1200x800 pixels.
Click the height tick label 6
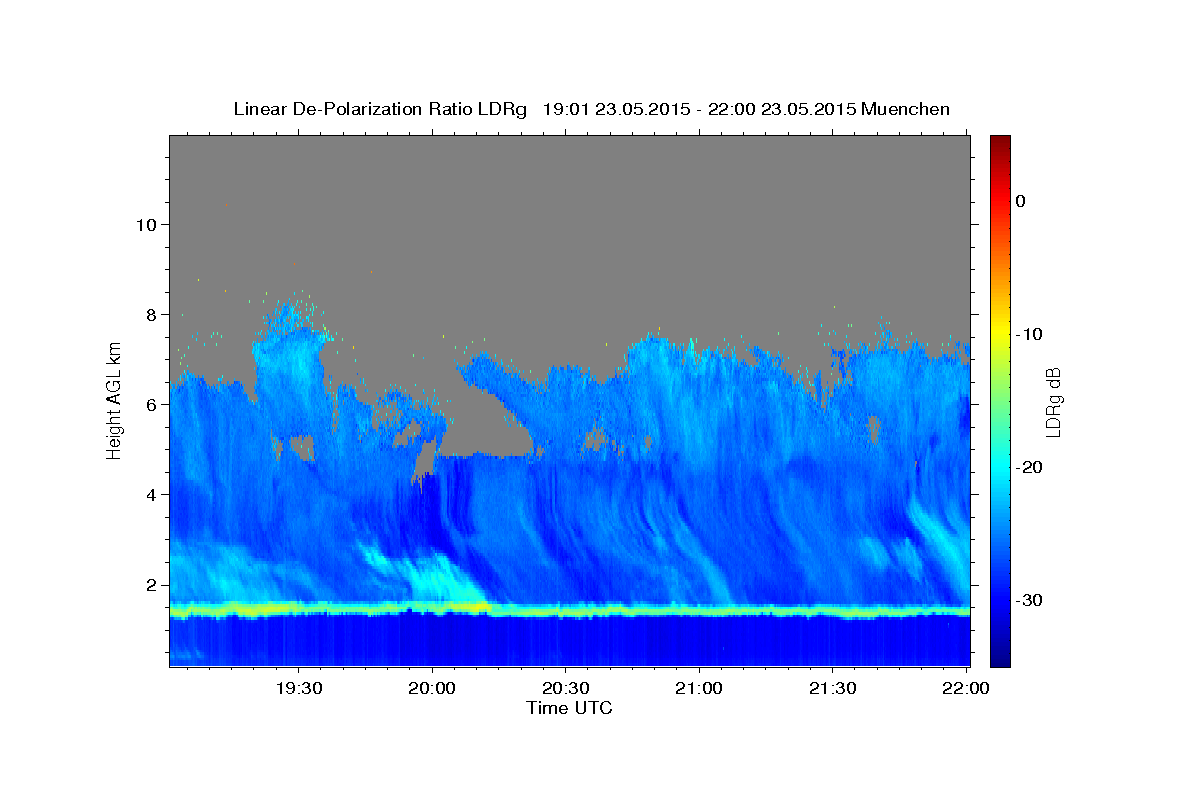149,404
